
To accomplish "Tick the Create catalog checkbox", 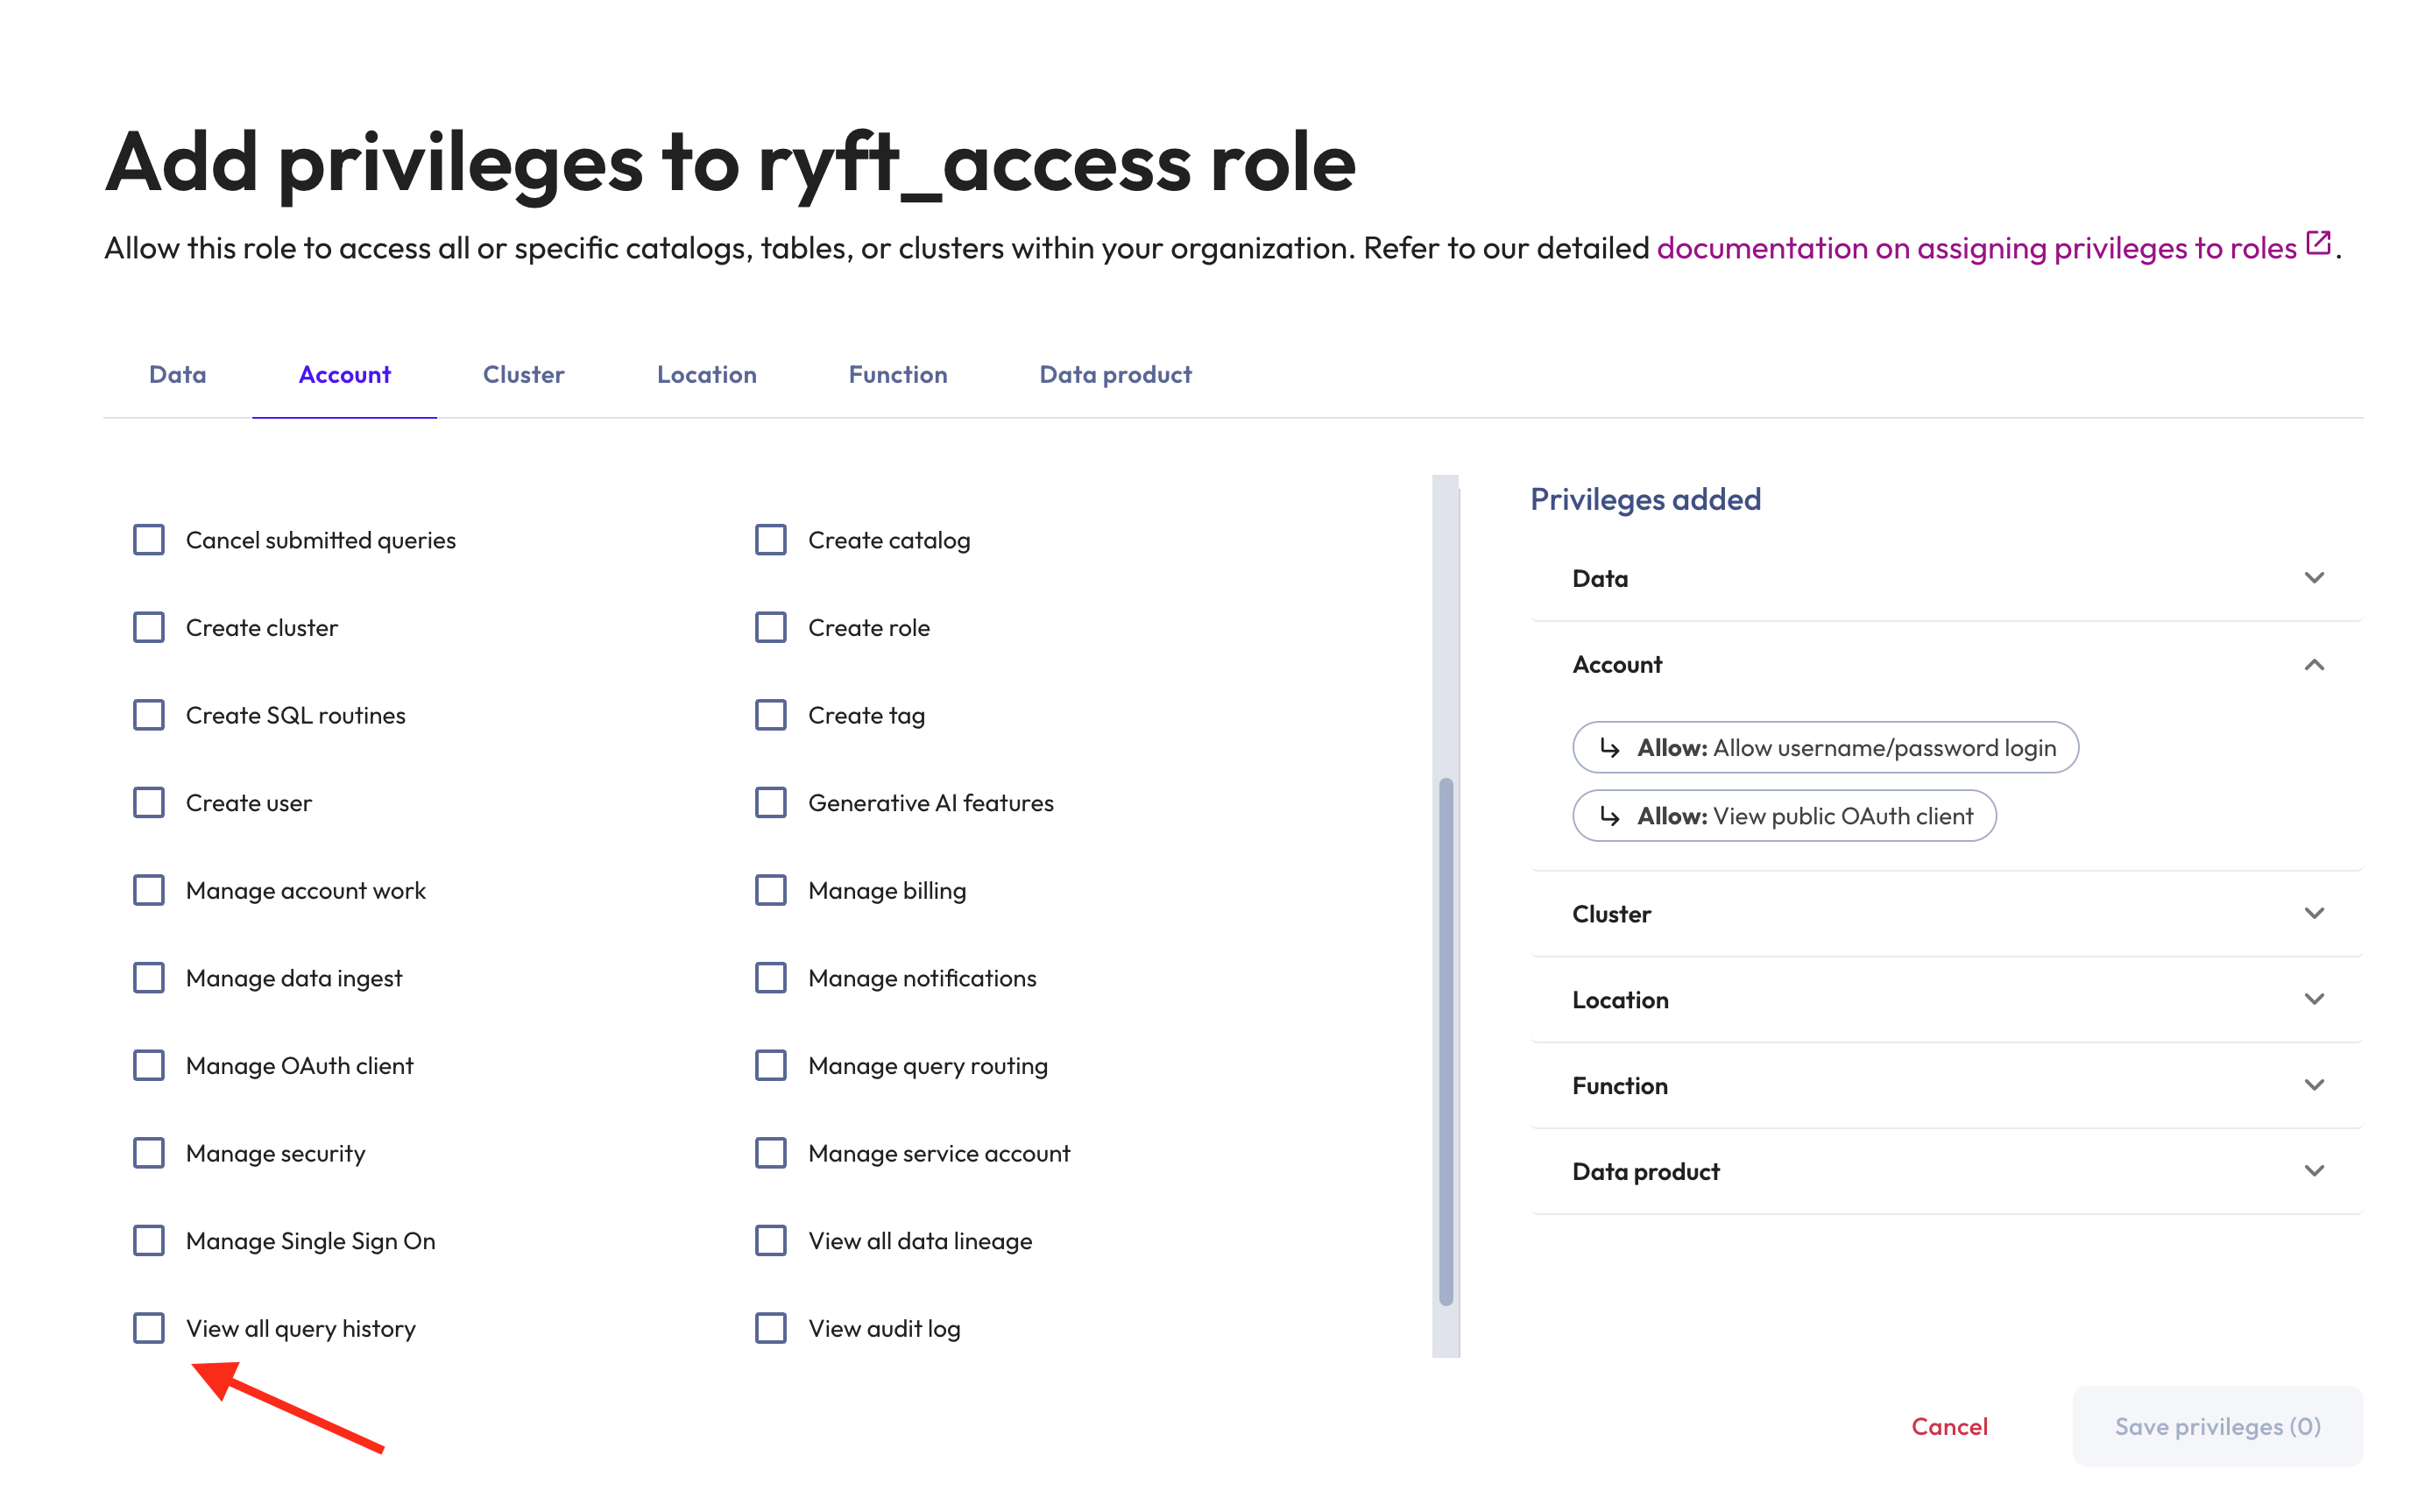I will click(x=770, y=540).
